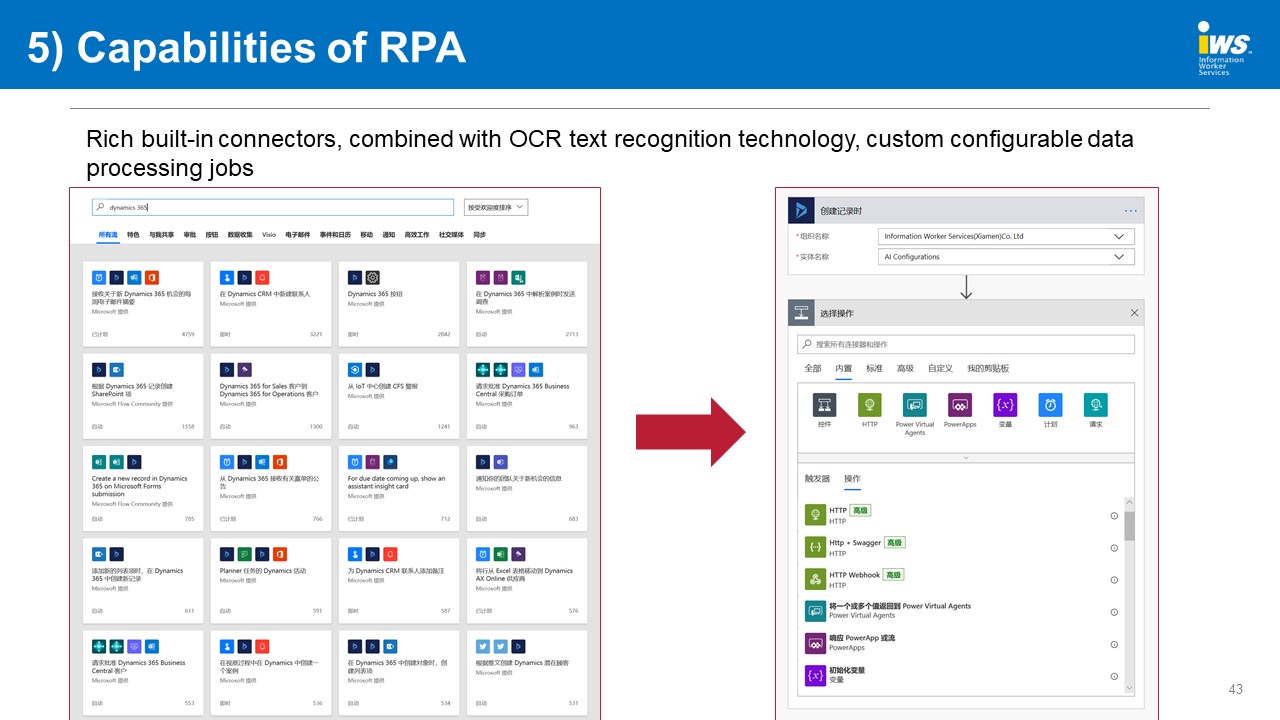Select the 自定义 connectors tab
Screen dimensions: 1280x720
click(x=940, y=369)
